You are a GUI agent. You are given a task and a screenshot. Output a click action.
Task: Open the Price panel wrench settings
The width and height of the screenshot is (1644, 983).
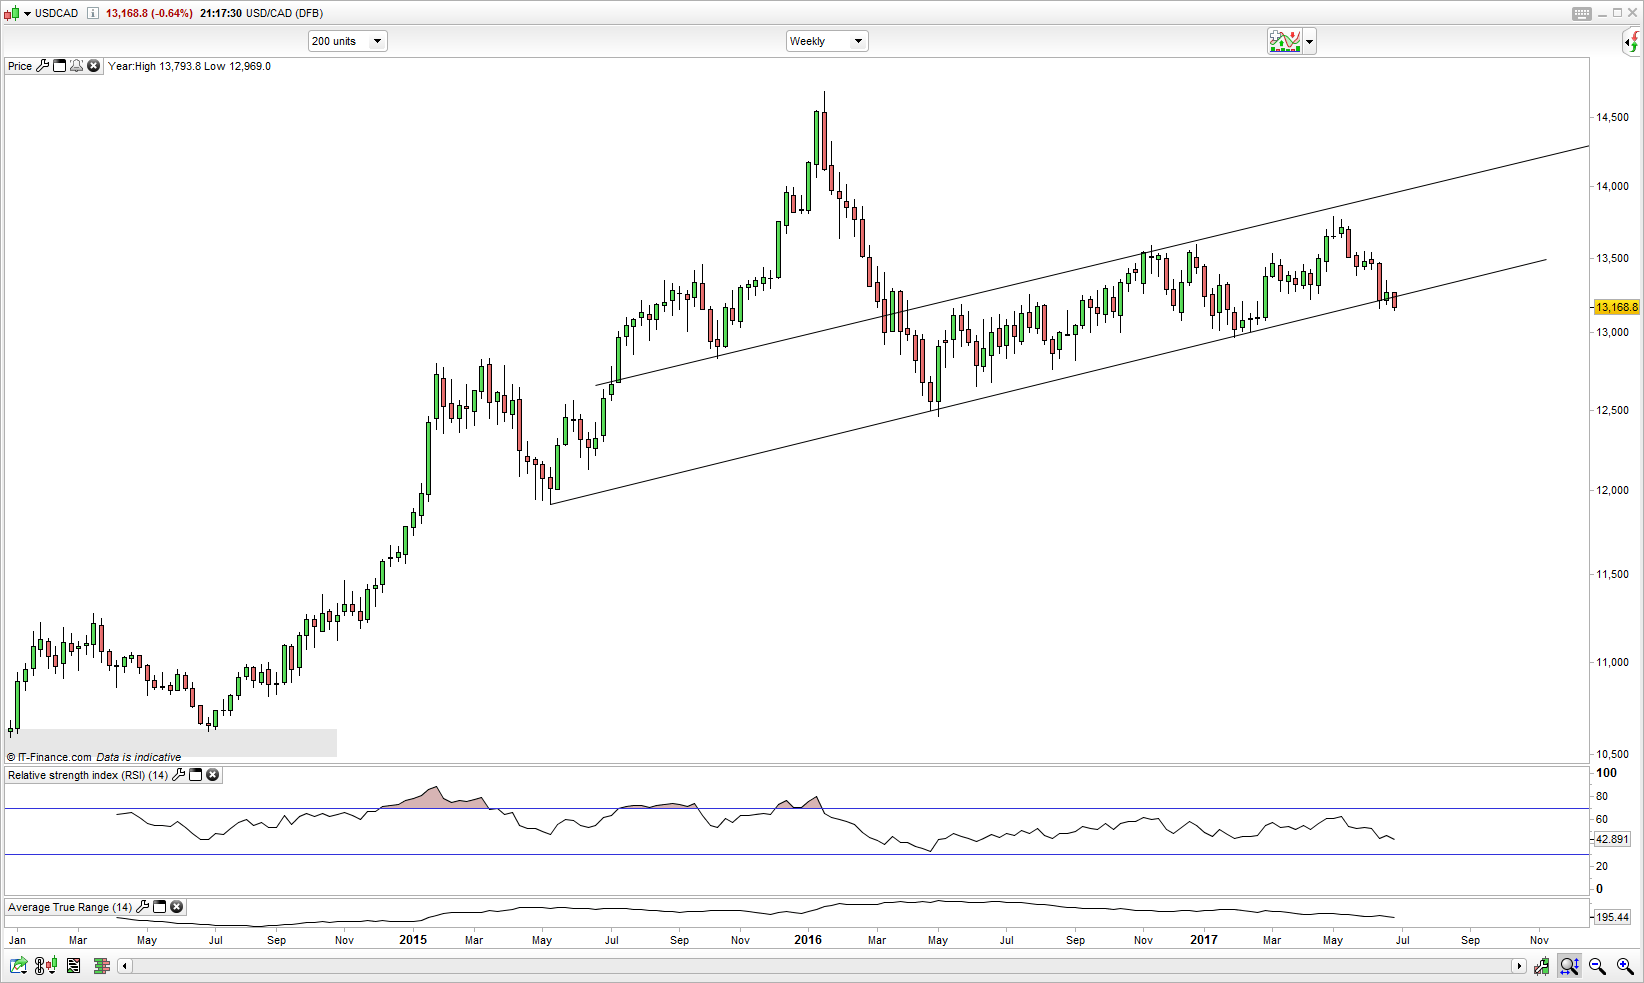[42, 66]
